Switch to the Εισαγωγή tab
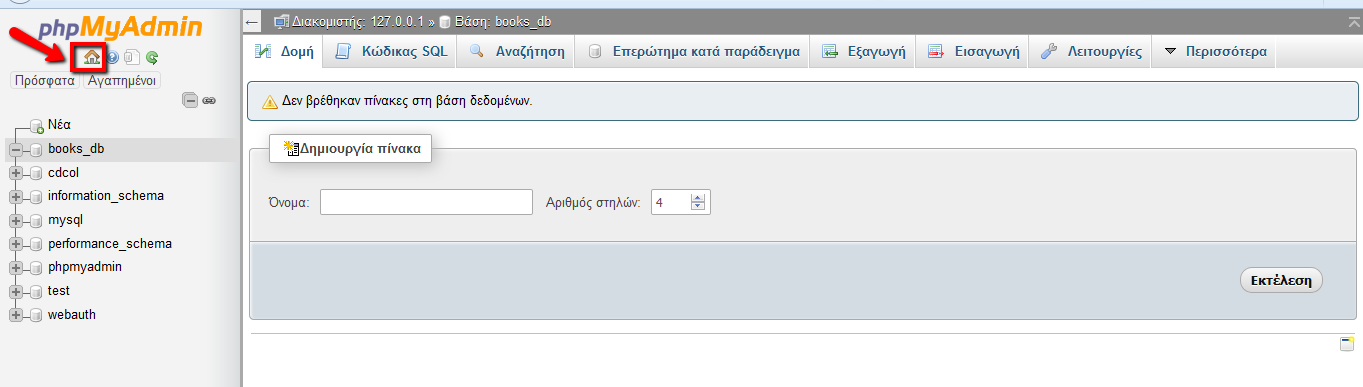The width and height of the screenshot is (1363, 387). click(x=972, y=52)
